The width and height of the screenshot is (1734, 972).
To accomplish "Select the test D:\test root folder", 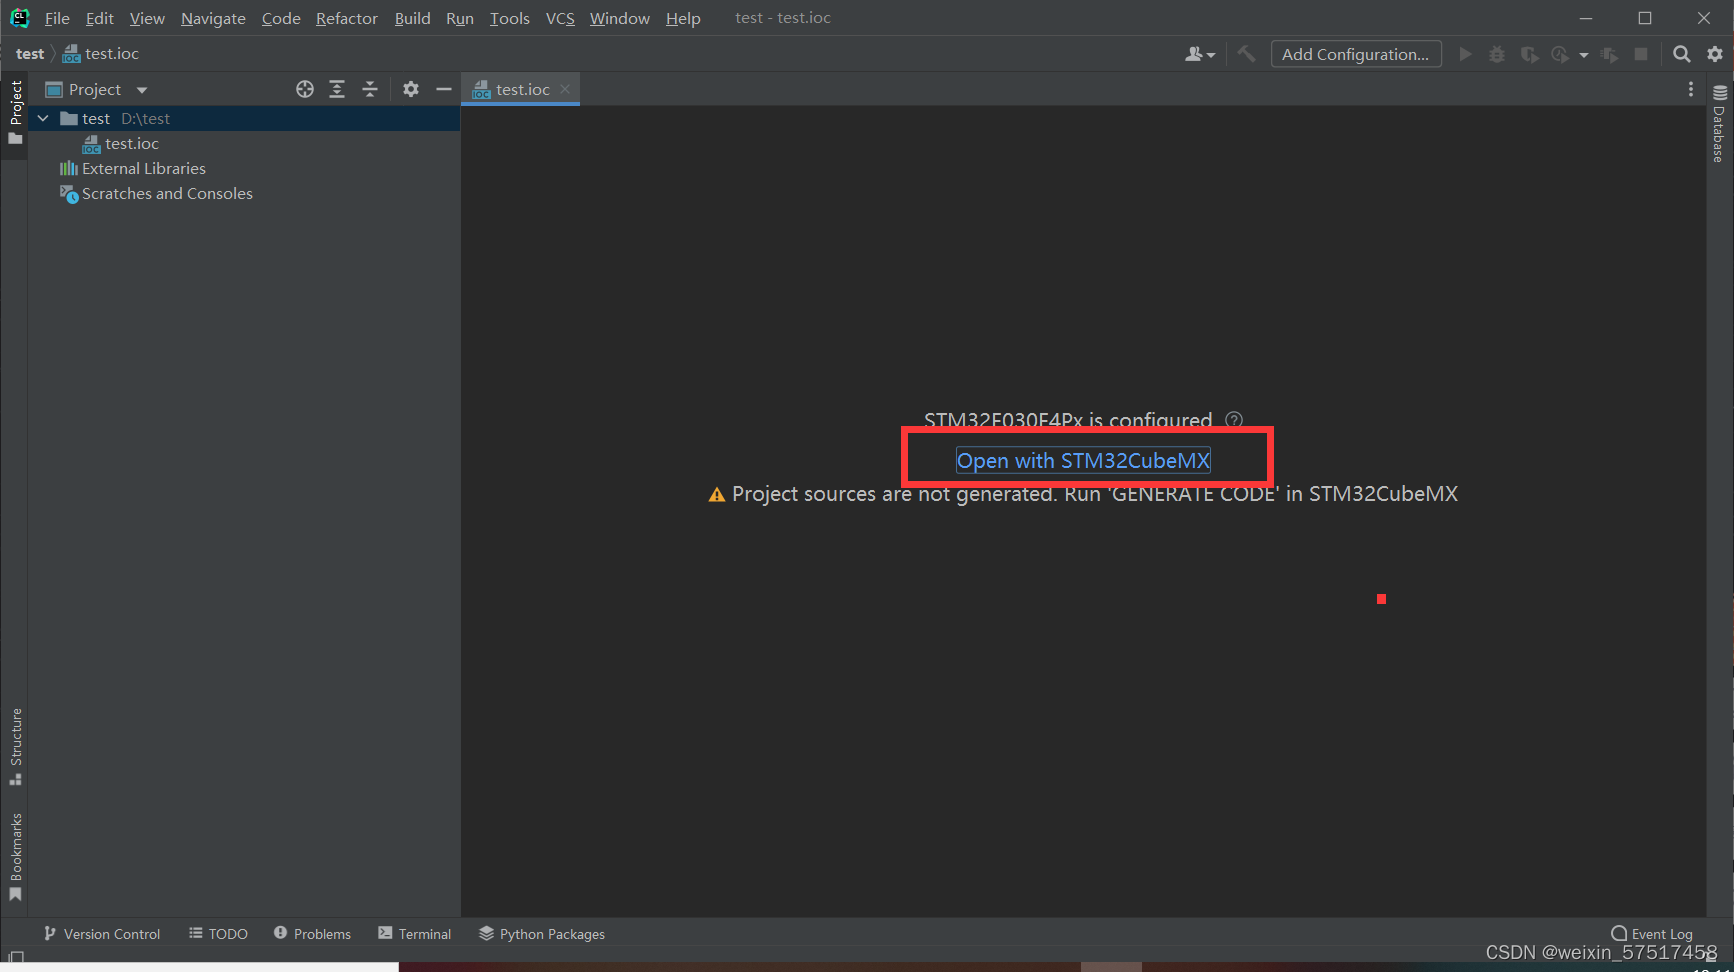I will click(244, 118).
